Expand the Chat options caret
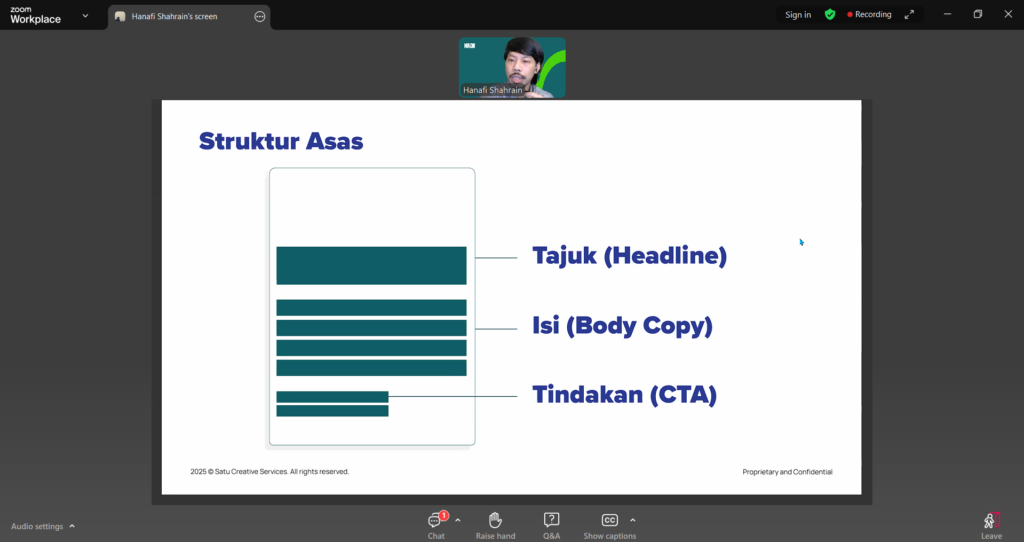The height and width of the screenshot is (542, 1024). pos(458,520)
